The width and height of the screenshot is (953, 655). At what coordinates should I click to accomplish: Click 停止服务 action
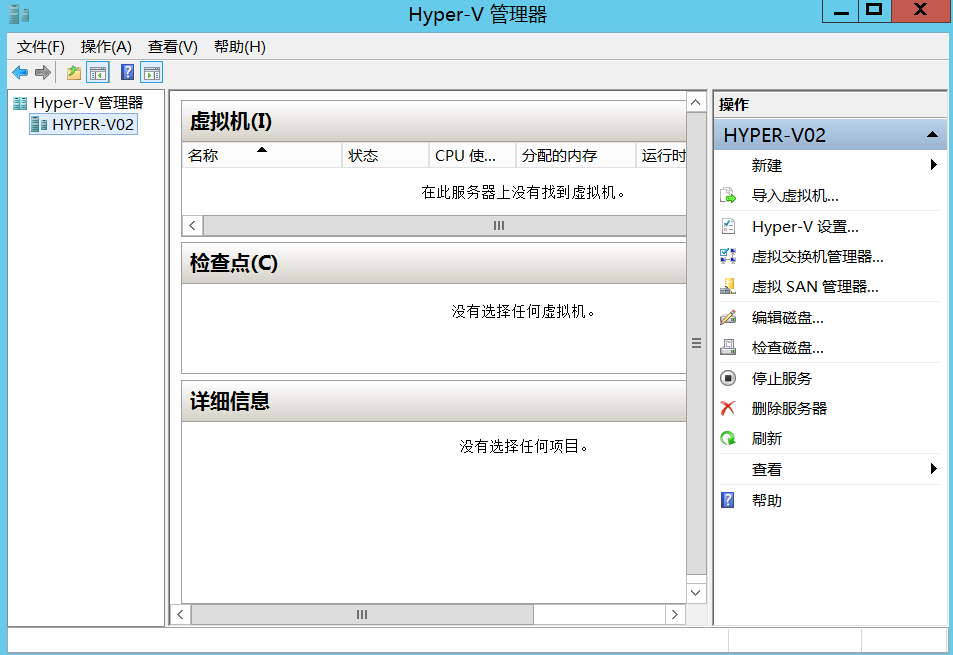pyautogui.click(x=782, y=378)
